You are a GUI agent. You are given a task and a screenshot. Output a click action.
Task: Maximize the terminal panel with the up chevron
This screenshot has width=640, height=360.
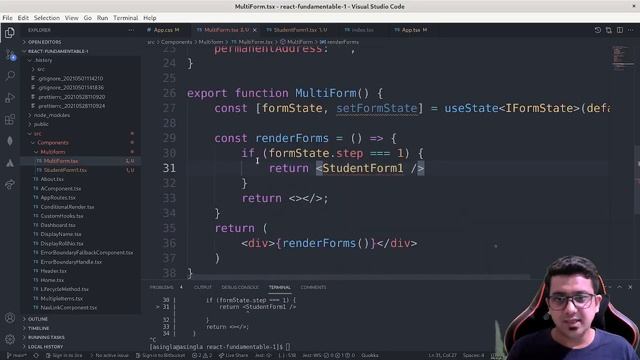coord(619,287)
